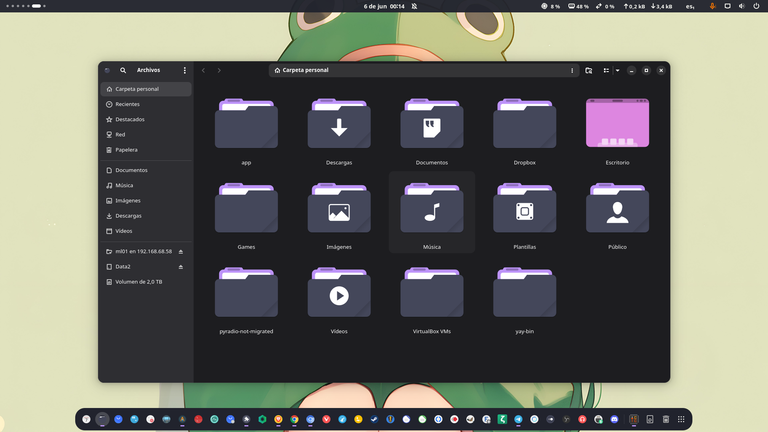768x432 pixels.
Task: Launch Discord from the dock
Action: pyautogui.click(x=614, y=419)
